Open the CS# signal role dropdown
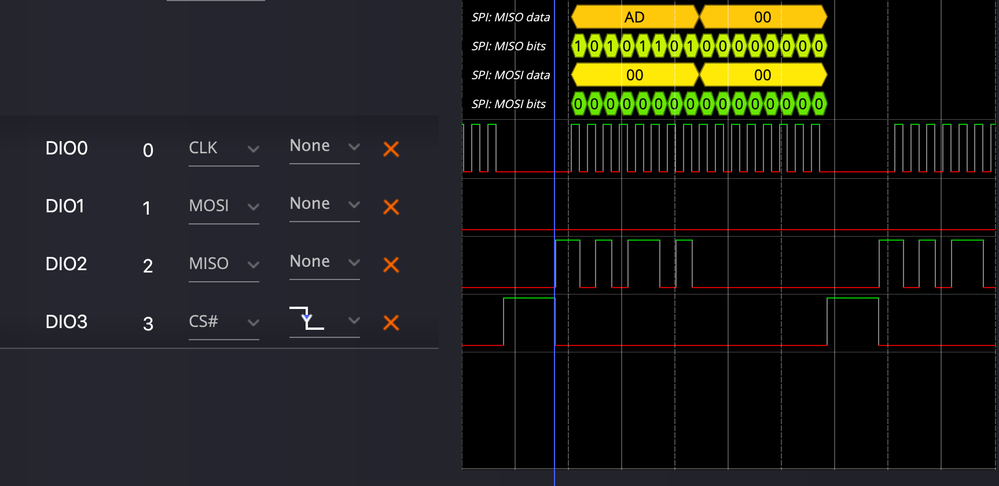 click(x=224, y=322)
